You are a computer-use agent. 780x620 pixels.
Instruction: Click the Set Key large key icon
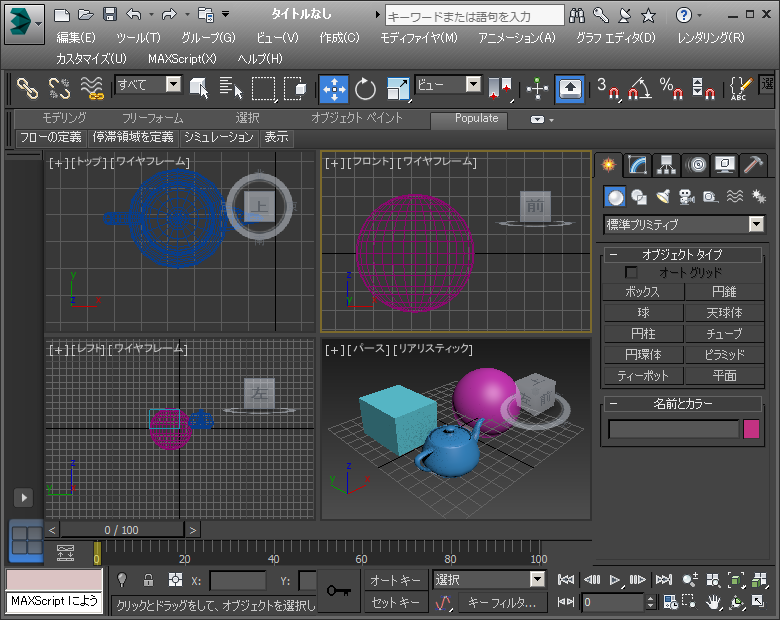[338, 591]
